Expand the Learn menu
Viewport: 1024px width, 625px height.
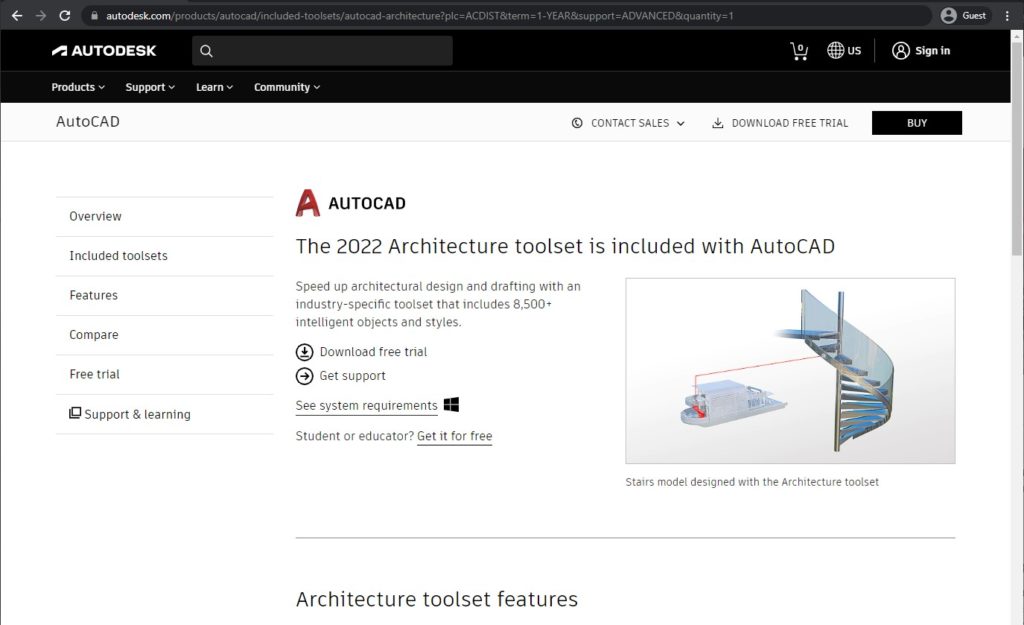pyautogui.click(x=213, y=87)
